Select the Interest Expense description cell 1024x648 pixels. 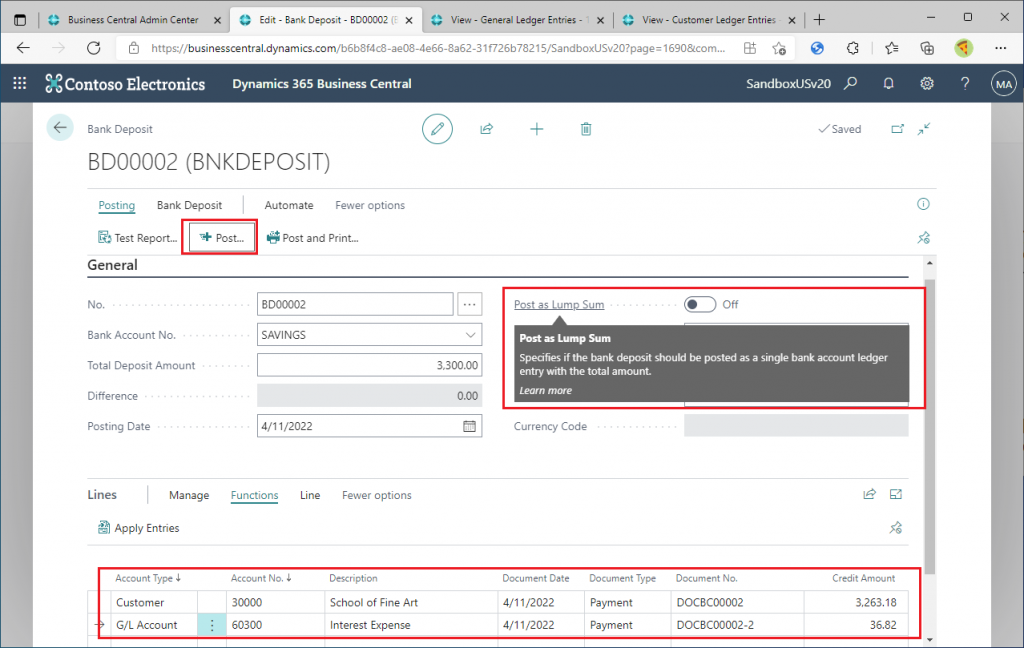(411, 625)
